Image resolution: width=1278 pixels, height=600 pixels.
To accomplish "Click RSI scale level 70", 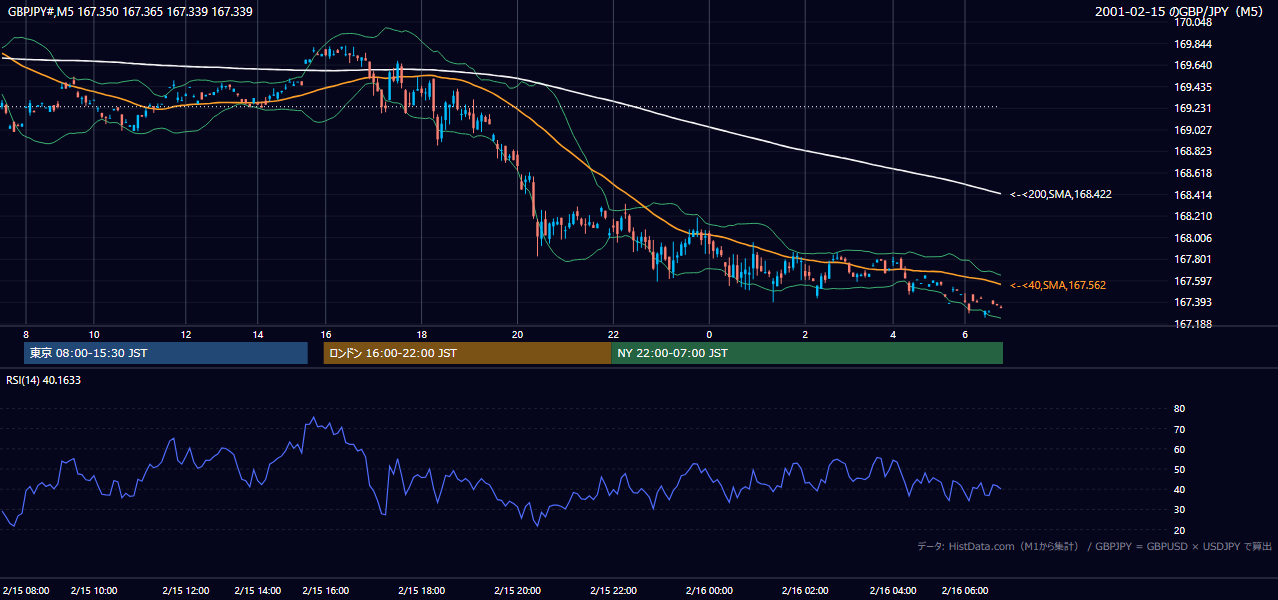I will [x=1180, y=429].
